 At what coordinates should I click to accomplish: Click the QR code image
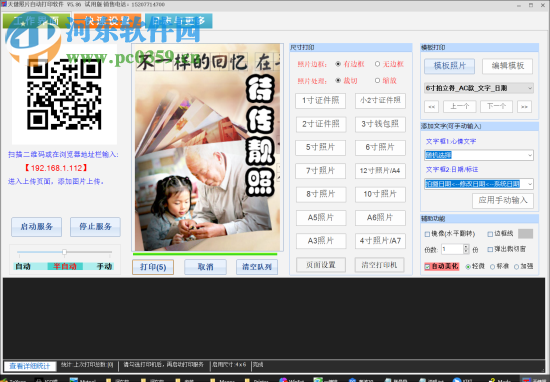click(x=65, y=94)
